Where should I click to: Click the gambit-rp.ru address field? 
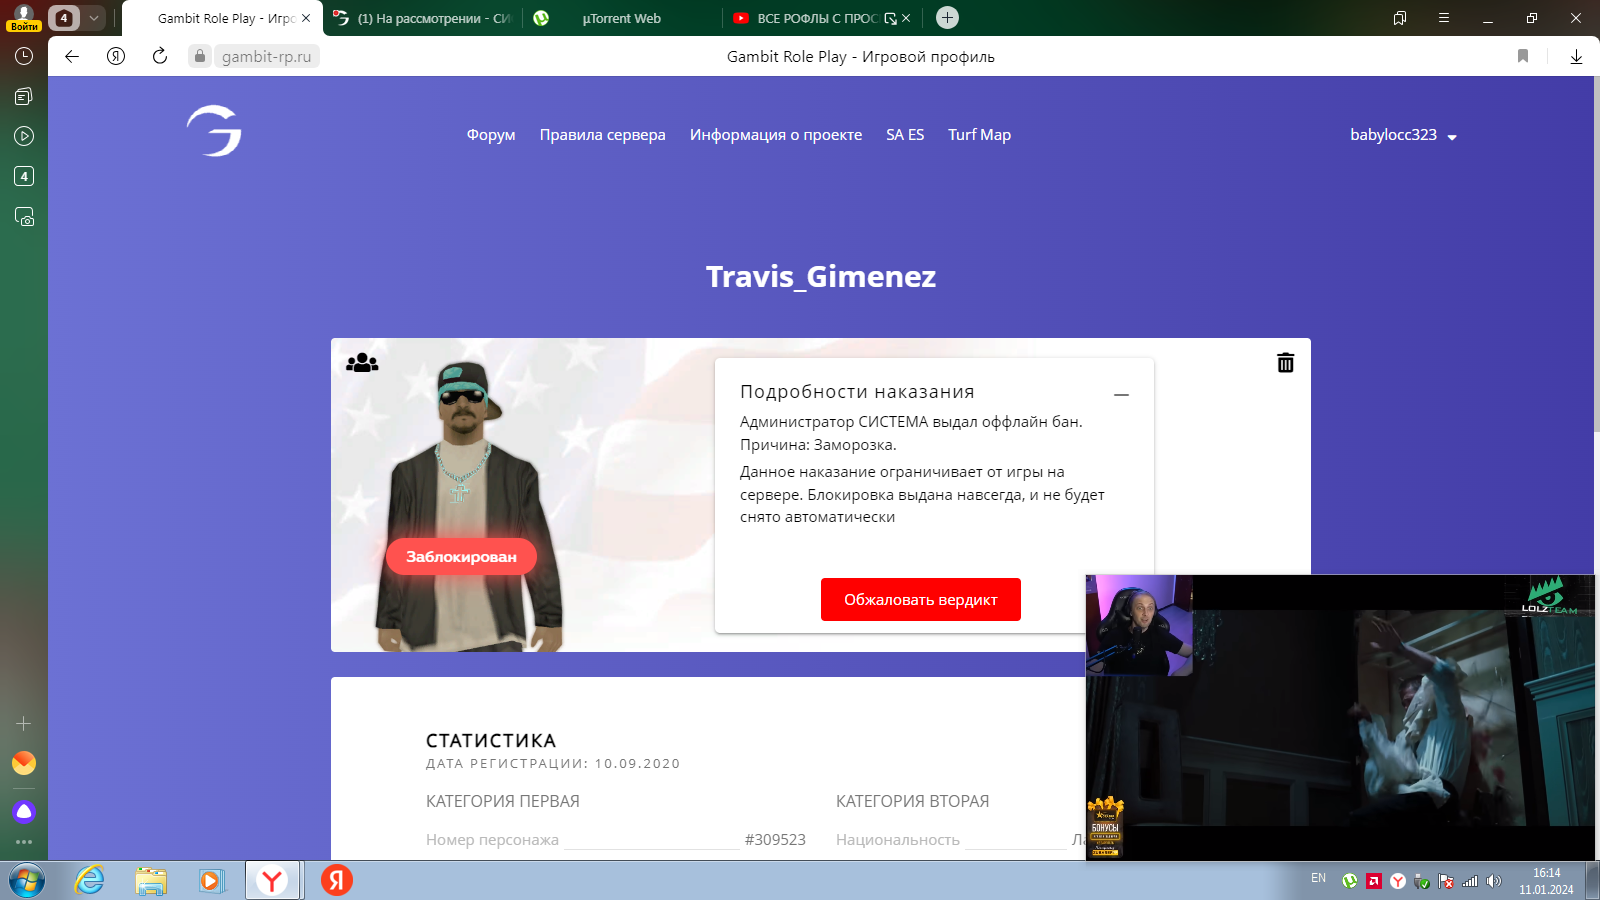click(x=266, y=56)
